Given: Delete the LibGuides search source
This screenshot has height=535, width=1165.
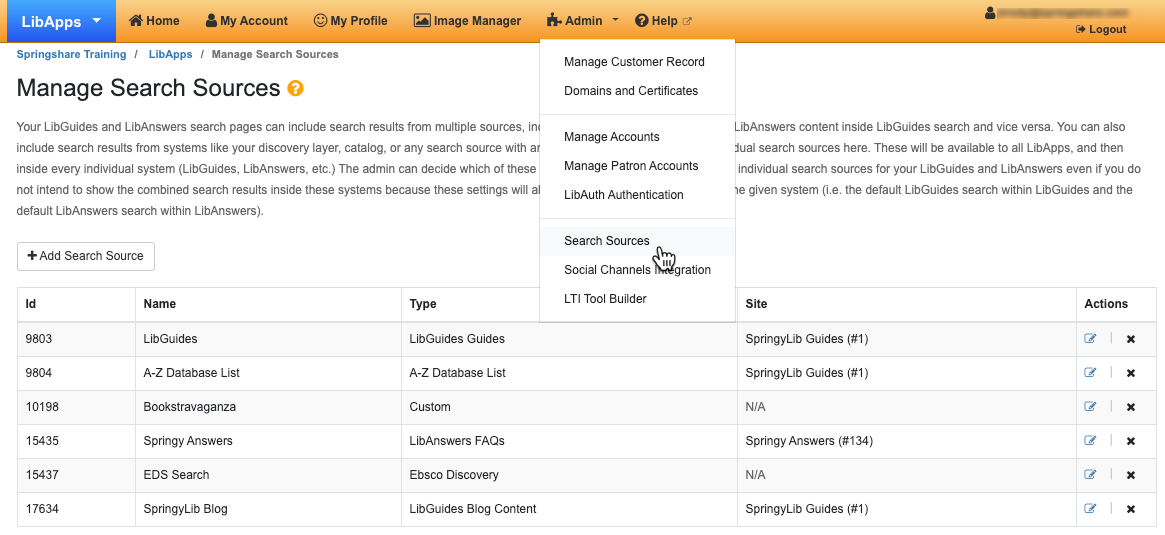Looking at the screenshot, I should tap(1131, 339).
